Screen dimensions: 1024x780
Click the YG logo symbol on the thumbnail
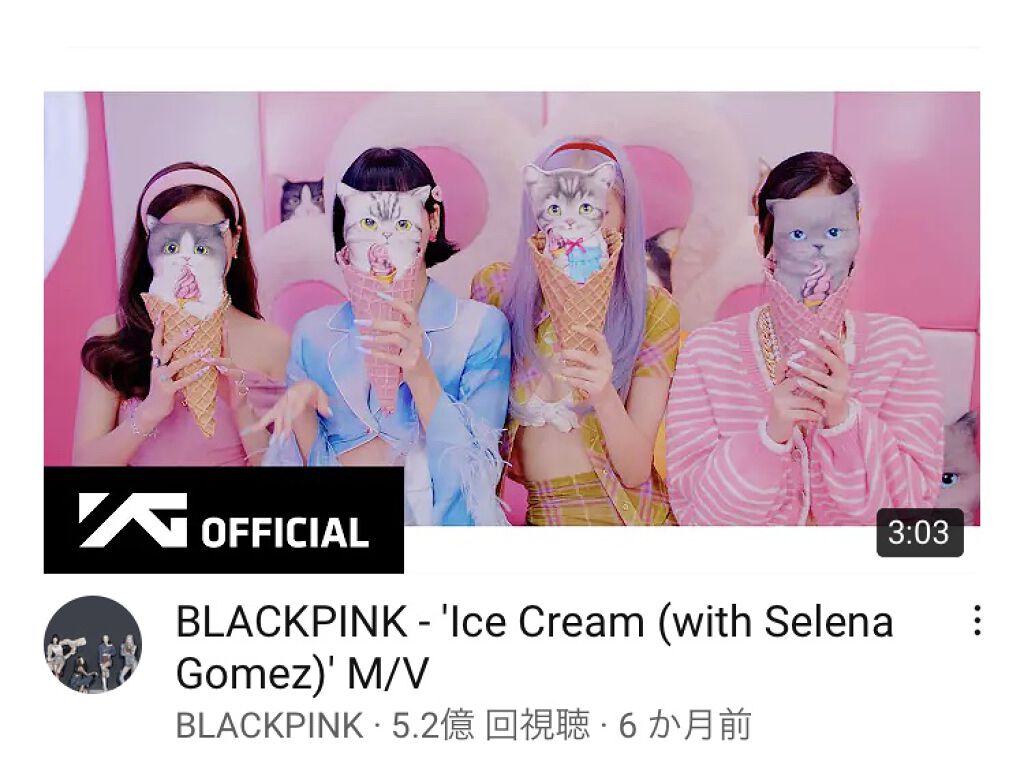pyautogui.click(x=133, y=520)
